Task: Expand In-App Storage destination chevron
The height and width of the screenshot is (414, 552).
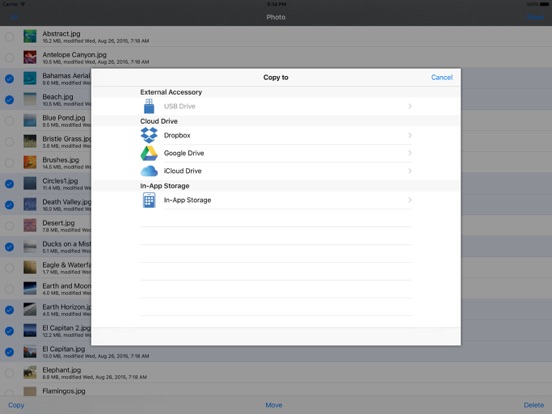Action: point(410,200)
